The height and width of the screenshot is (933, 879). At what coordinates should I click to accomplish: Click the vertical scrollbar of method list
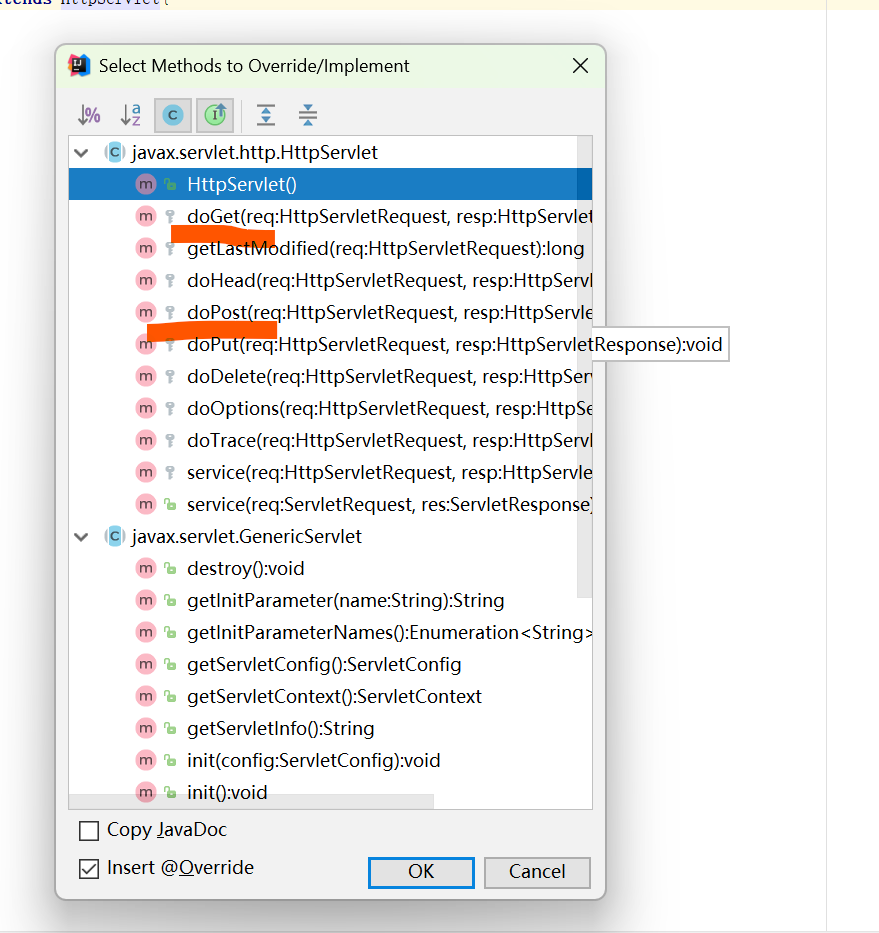point(584,367)
